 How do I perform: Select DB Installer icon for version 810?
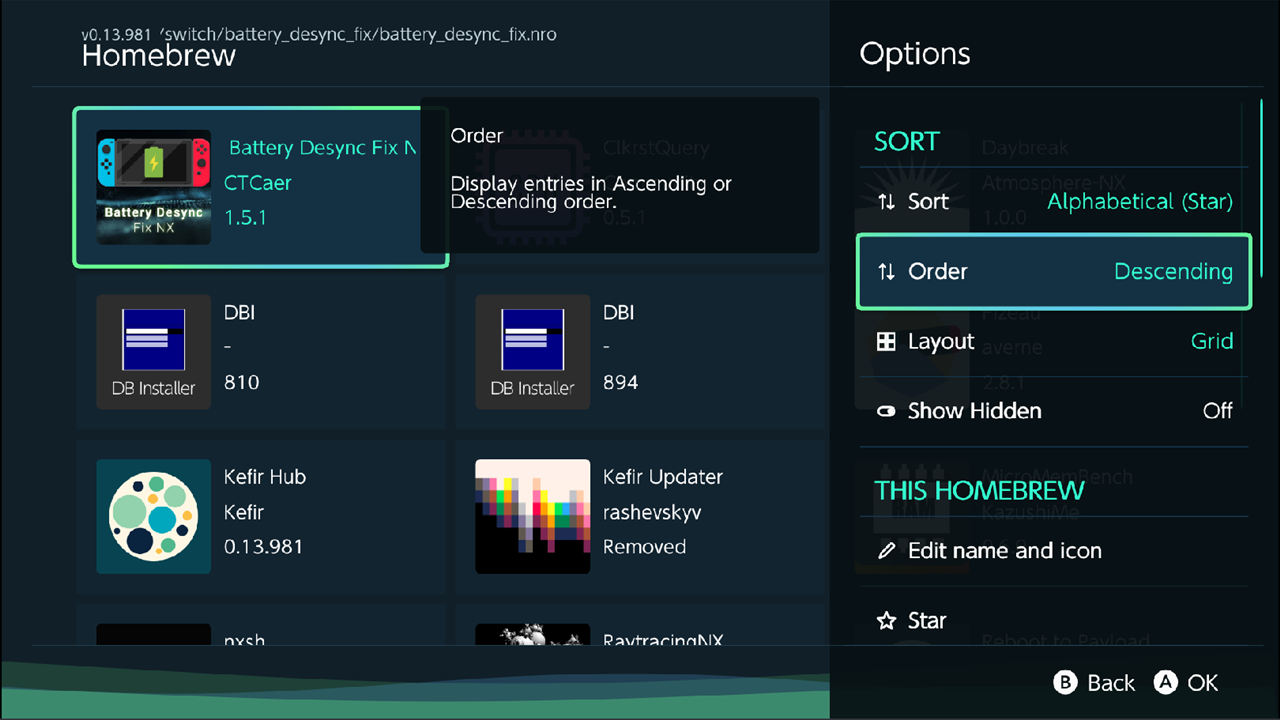click(x=154, y=352)
